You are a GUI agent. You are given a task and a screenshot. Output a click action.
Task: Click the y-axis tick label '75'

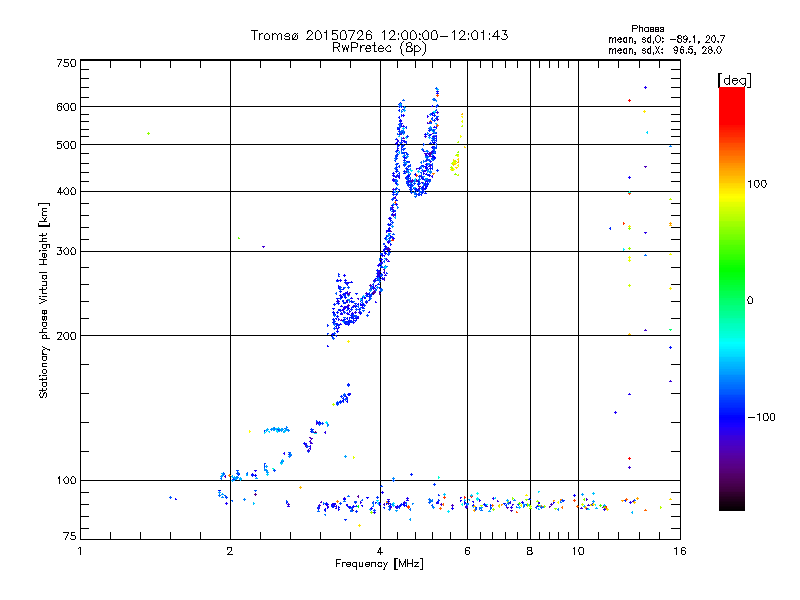pos(70,536)
